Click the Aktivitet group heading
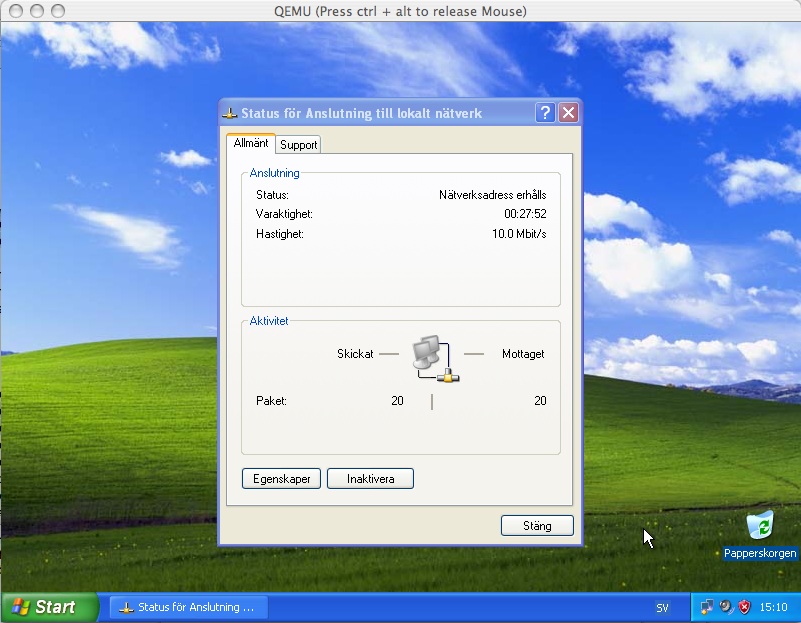The height and width of the screenshot is (623, 801). click(x=269, y=321)
